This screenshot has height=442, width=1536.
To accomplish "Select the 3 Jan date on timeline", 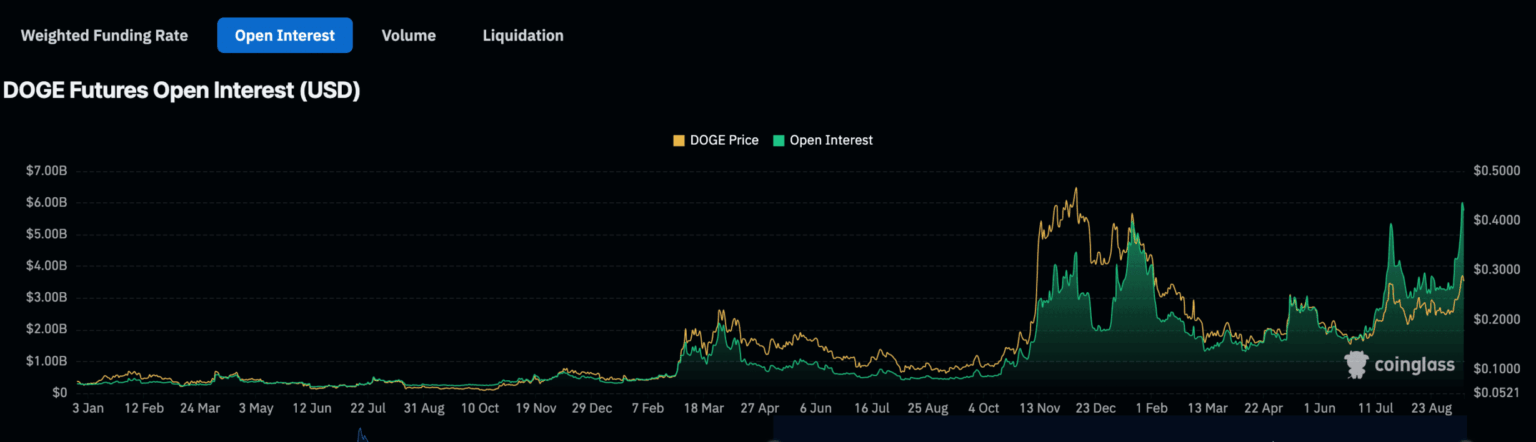I will [x=90, y=409].
